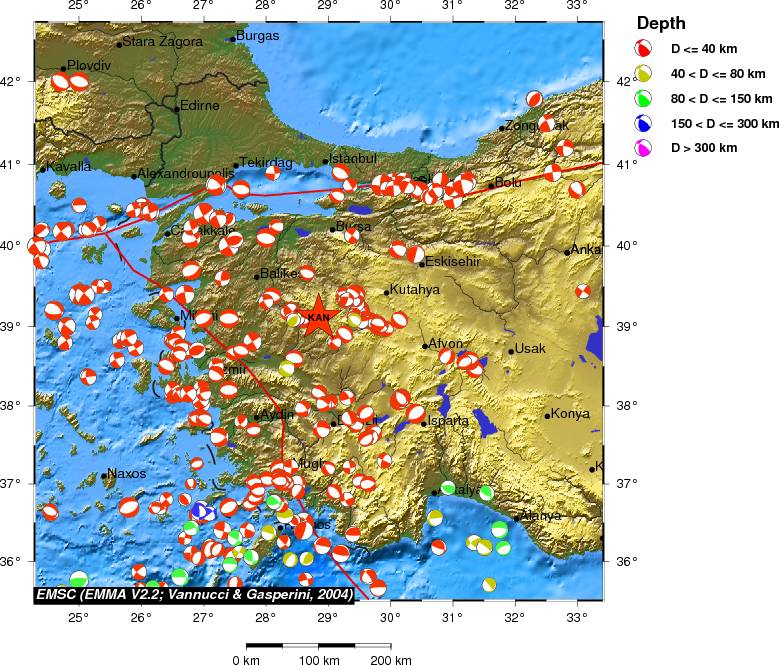
Task: Click the black city dot for Konya
Action: [x=547, y=416]
